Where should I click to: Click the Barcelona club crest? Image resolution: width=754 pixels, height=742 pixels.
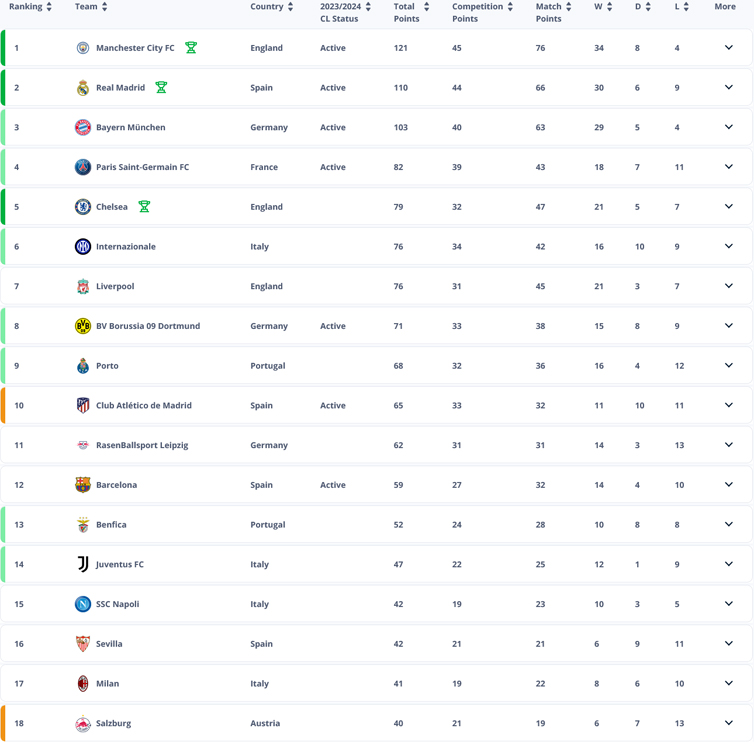pyautogui.click(x=83, y=485)
